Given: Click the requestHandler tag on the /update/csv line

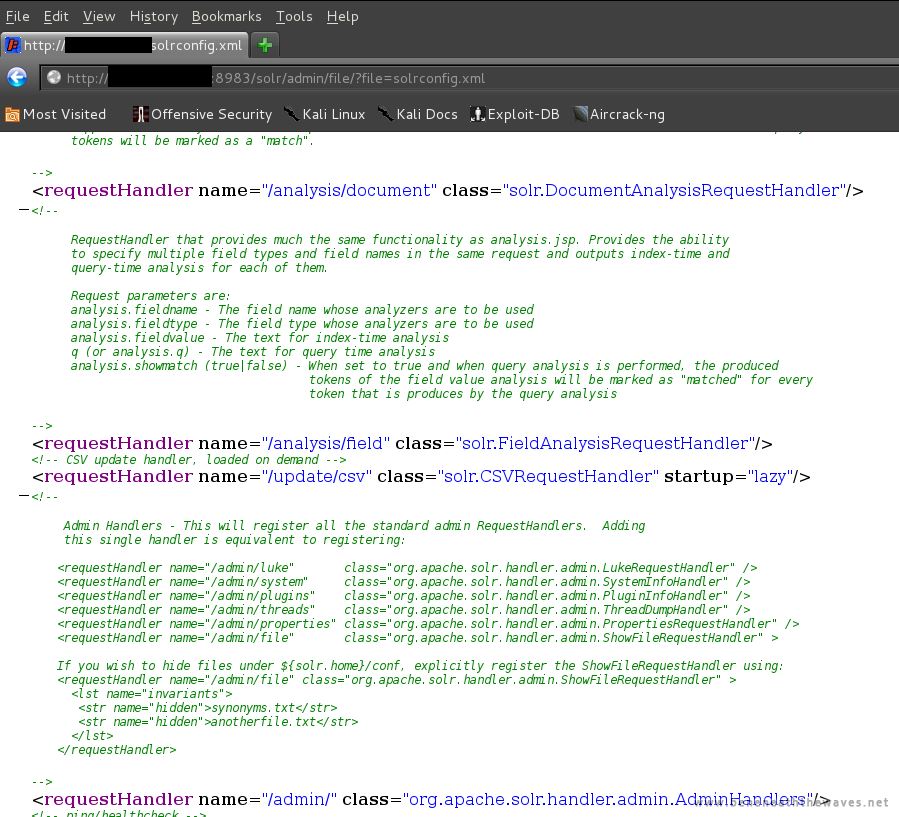Looking at the screenshot, I should click(118, 476).
